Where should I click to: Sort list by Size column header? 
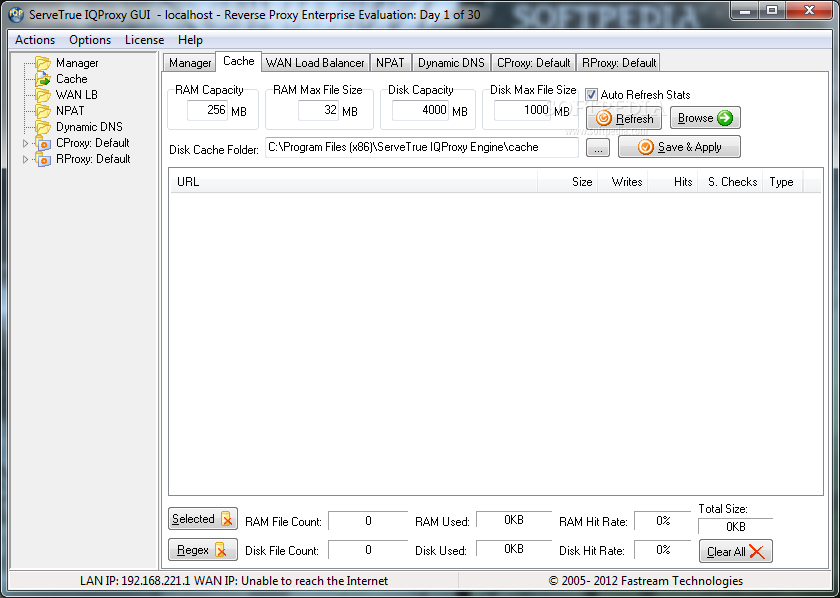[567, 182]
